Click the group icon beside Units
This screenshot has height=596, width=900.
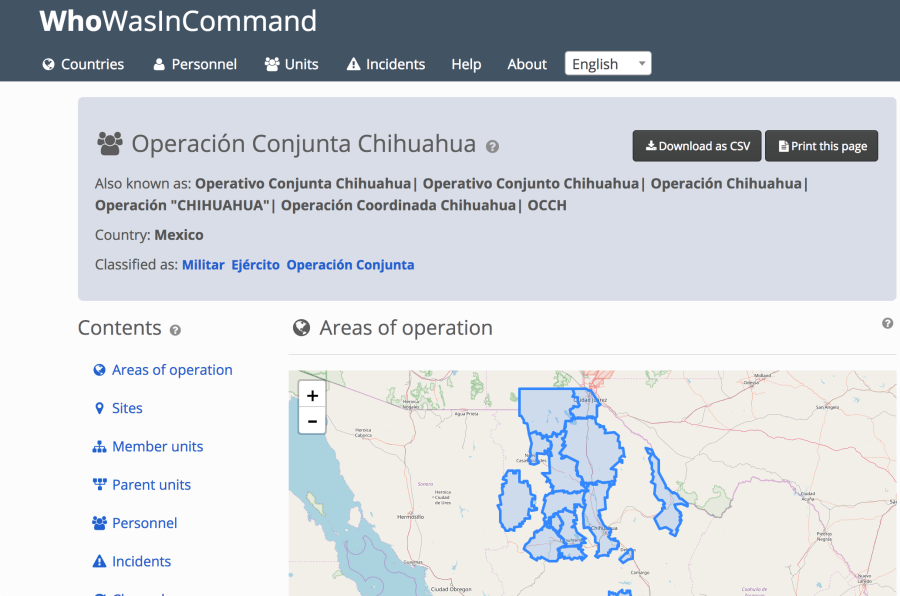tap(272, 64)
